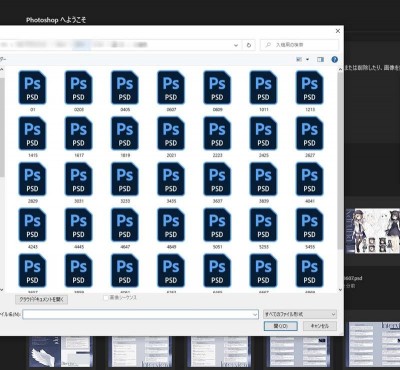Select the PSD file named 4647
400x370 pixels.
[125, 228]
